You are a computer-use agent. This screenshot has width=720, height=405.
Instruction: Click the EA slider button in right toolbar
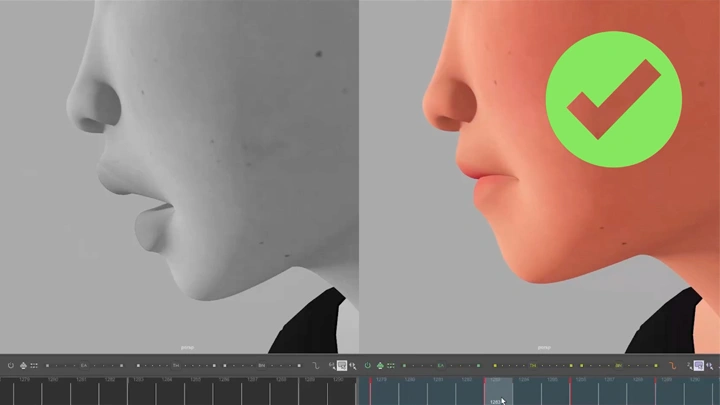440,366
